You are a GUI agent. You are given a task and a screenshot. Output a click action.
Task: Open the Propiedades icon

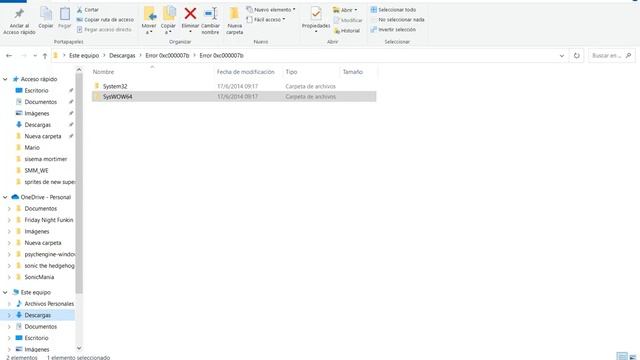(x=316, y=13)
